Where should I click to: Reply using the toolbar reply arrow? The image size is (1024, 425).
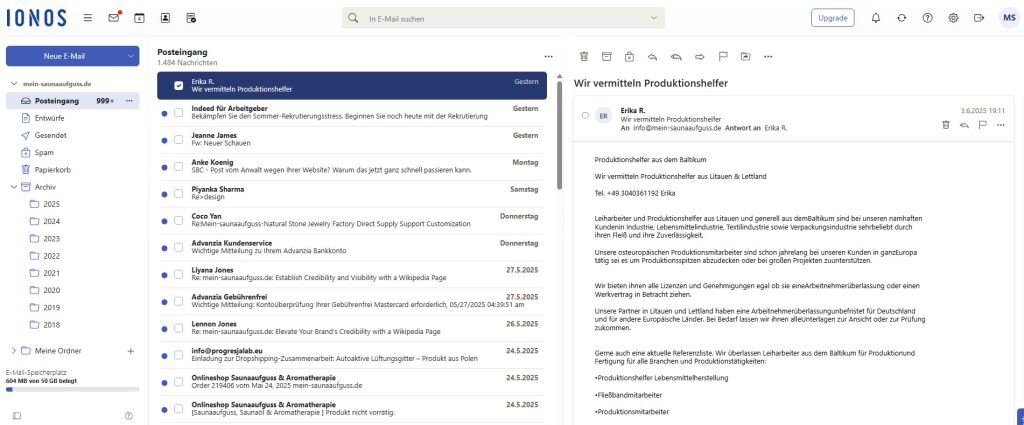click(x=652, y=57)
